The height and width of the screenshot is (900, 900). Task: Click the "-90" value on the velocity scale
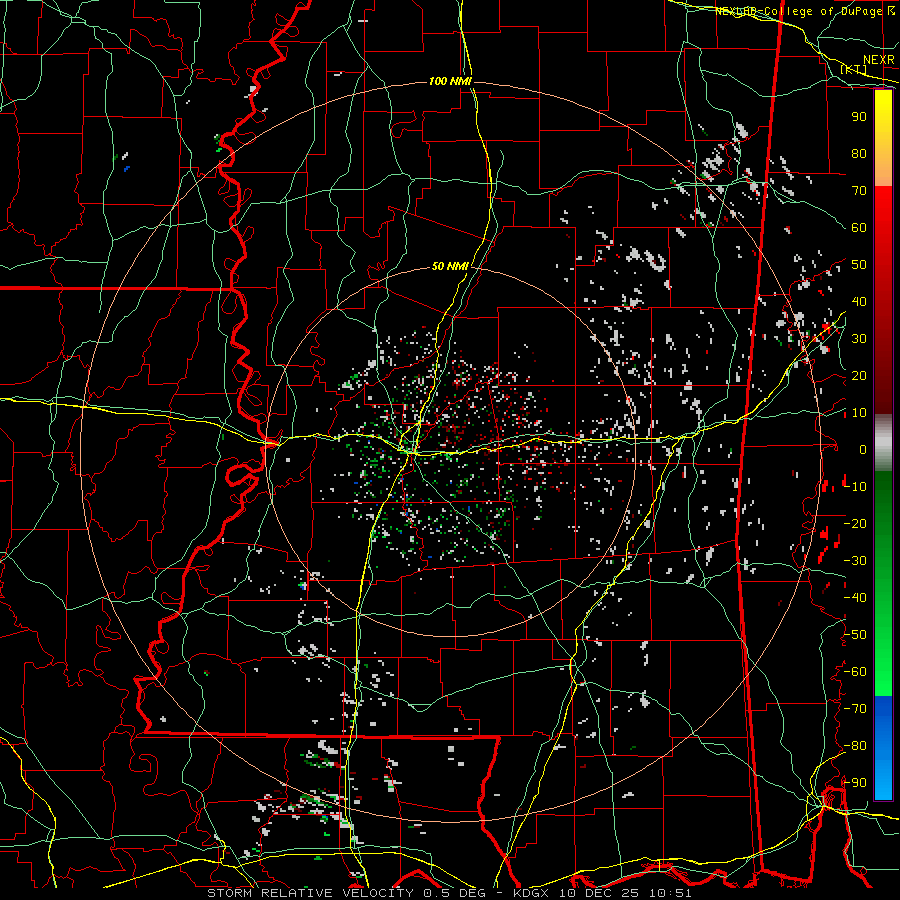tap(856, 783)
